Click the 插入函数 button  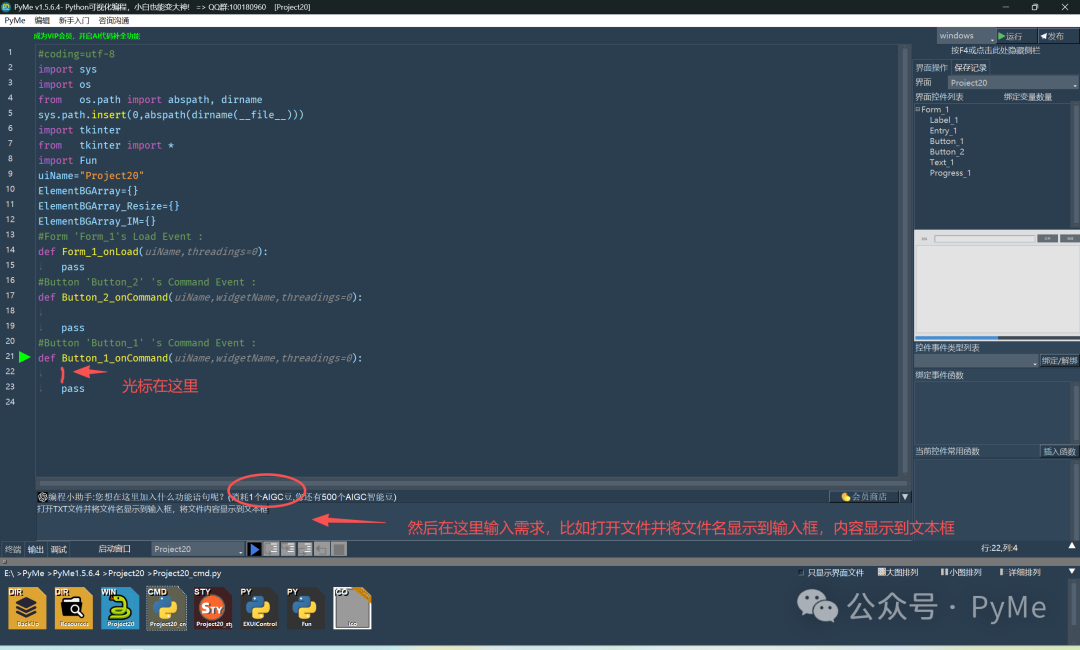(1059, 452)
